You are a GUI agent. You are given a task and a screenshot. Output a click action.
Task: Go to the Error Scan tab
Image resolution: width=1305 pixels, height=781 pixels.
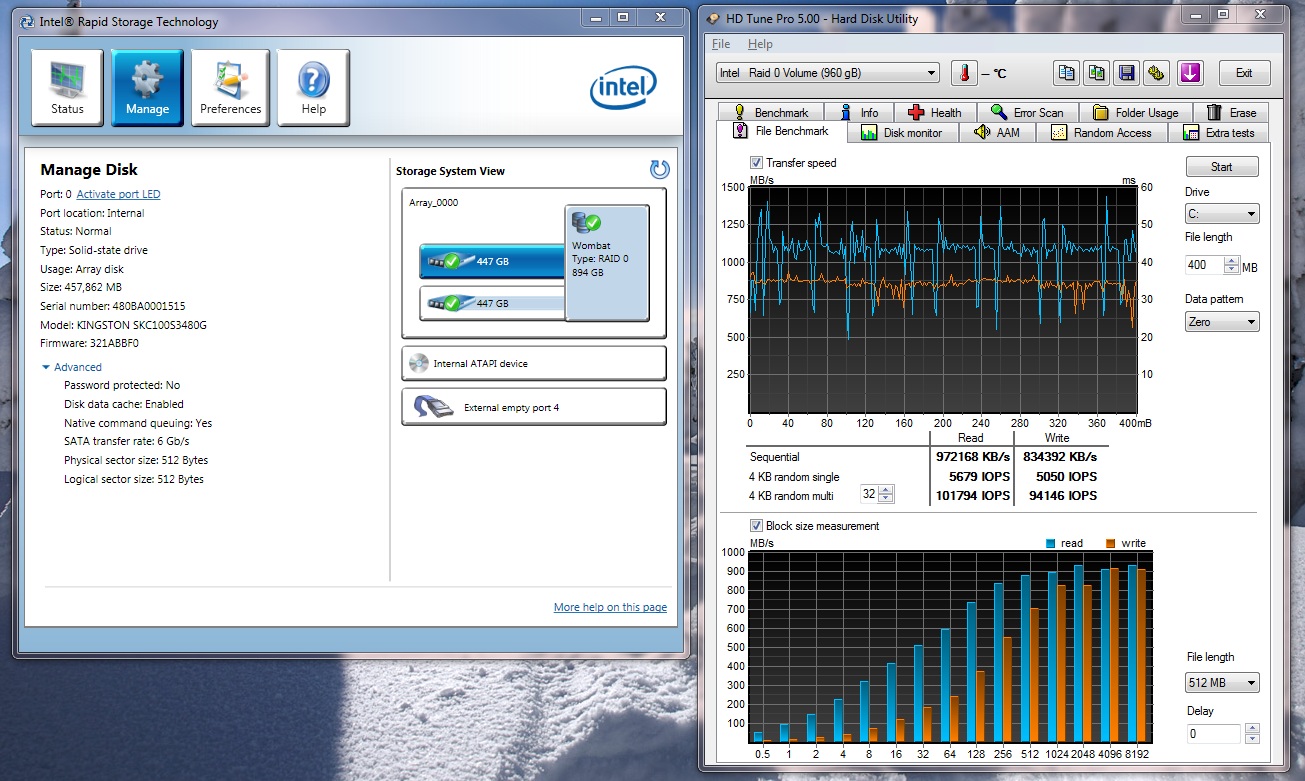coord(1028,112)
